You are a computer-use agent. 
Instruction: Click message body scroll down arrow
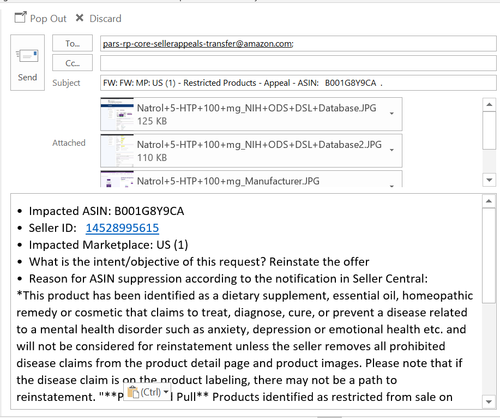[488, 402]
